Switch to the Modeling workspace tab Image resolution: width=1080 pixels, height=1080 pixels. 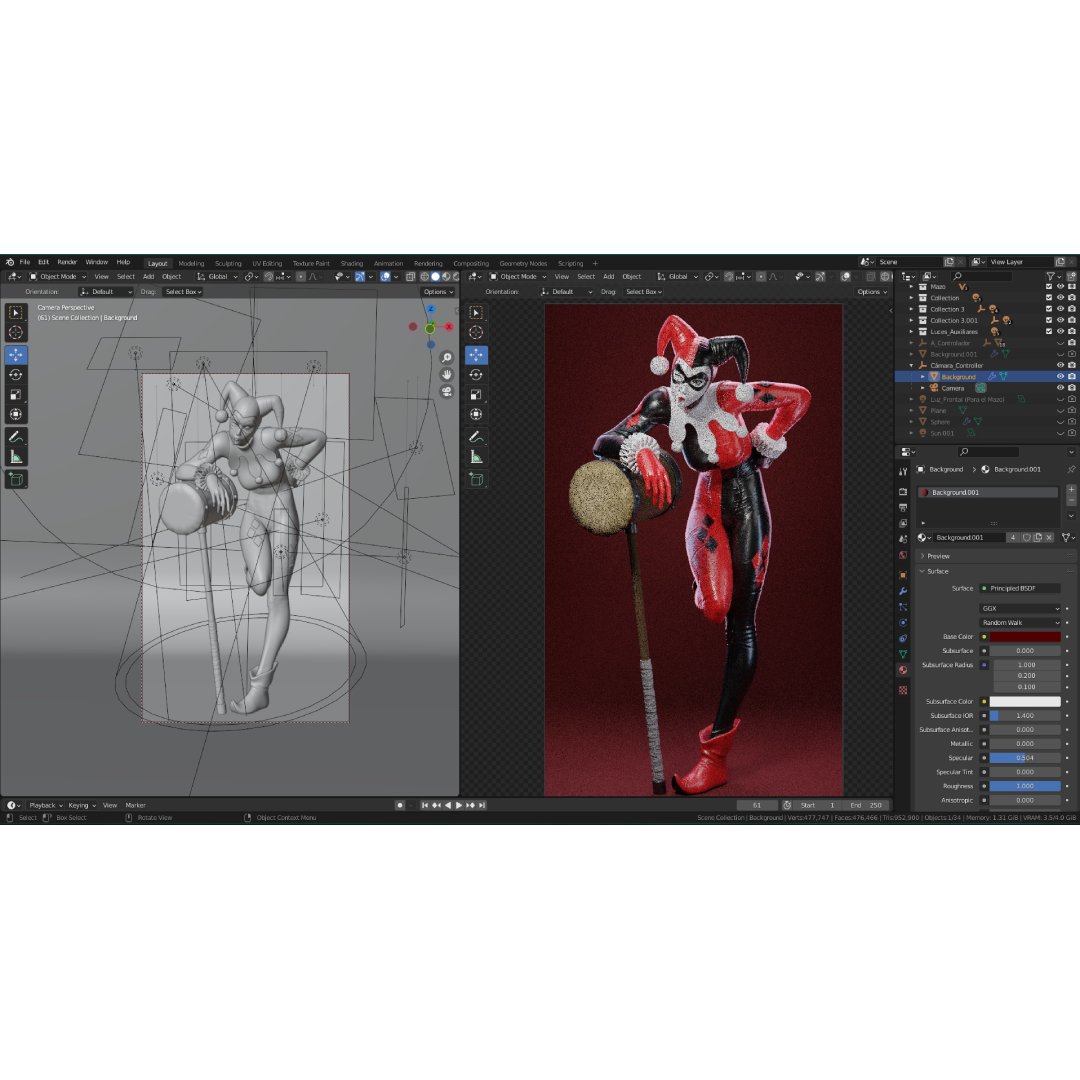point(191,264)
